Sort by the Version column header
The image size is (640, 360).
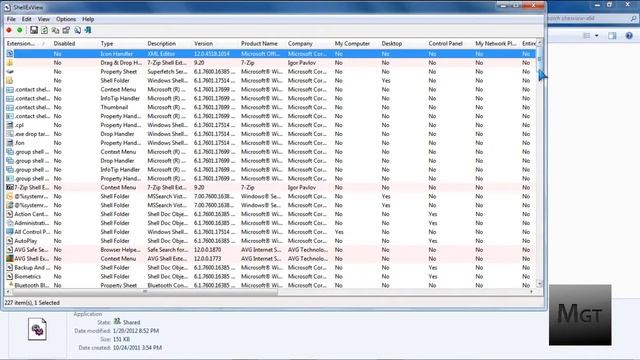tap(215, 43)
